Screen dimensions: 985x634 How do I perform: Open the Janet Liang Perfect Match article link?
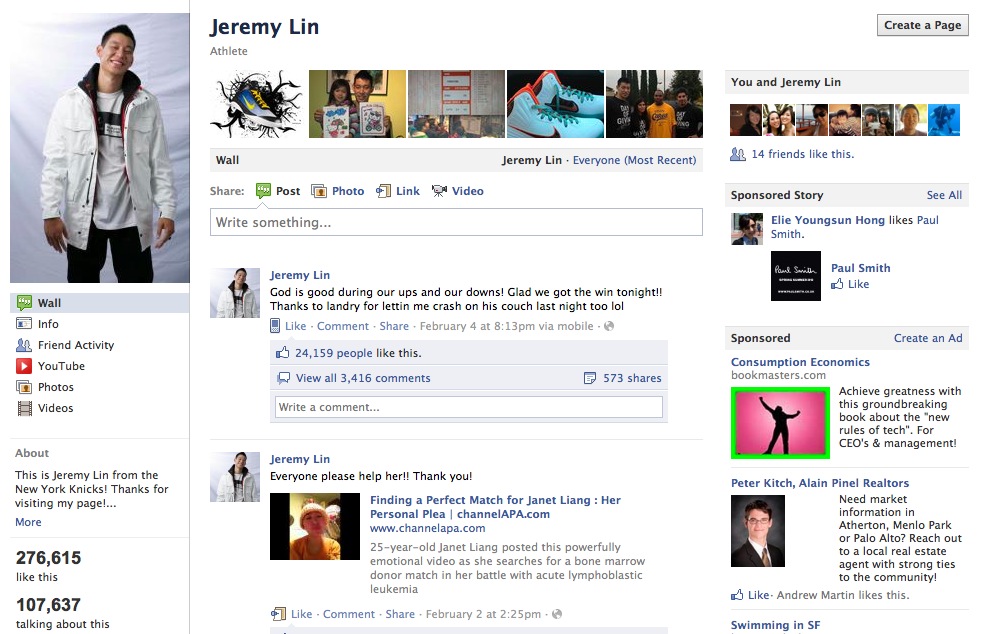[495, 507]
